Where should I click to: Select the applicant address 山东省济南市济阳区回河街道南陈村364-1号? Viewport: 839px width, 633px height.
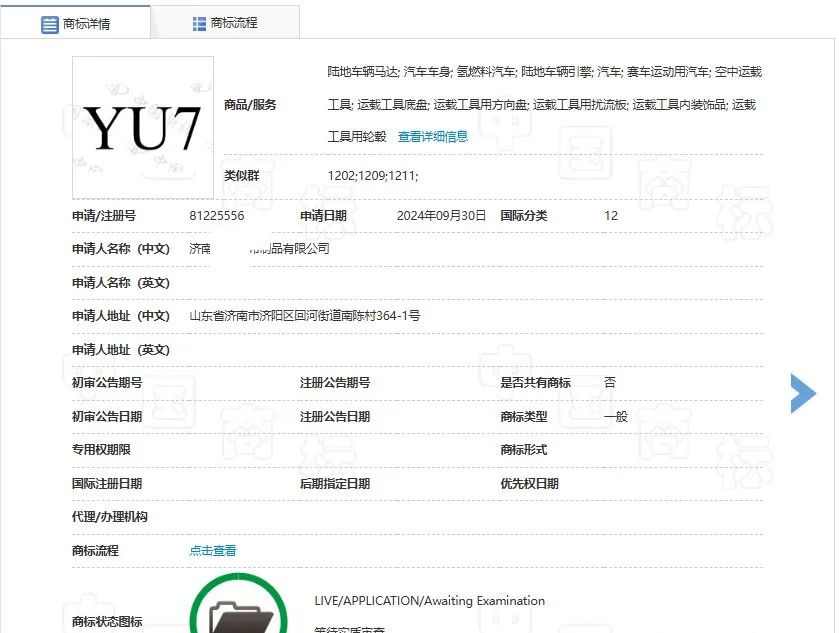pos(304,316)
